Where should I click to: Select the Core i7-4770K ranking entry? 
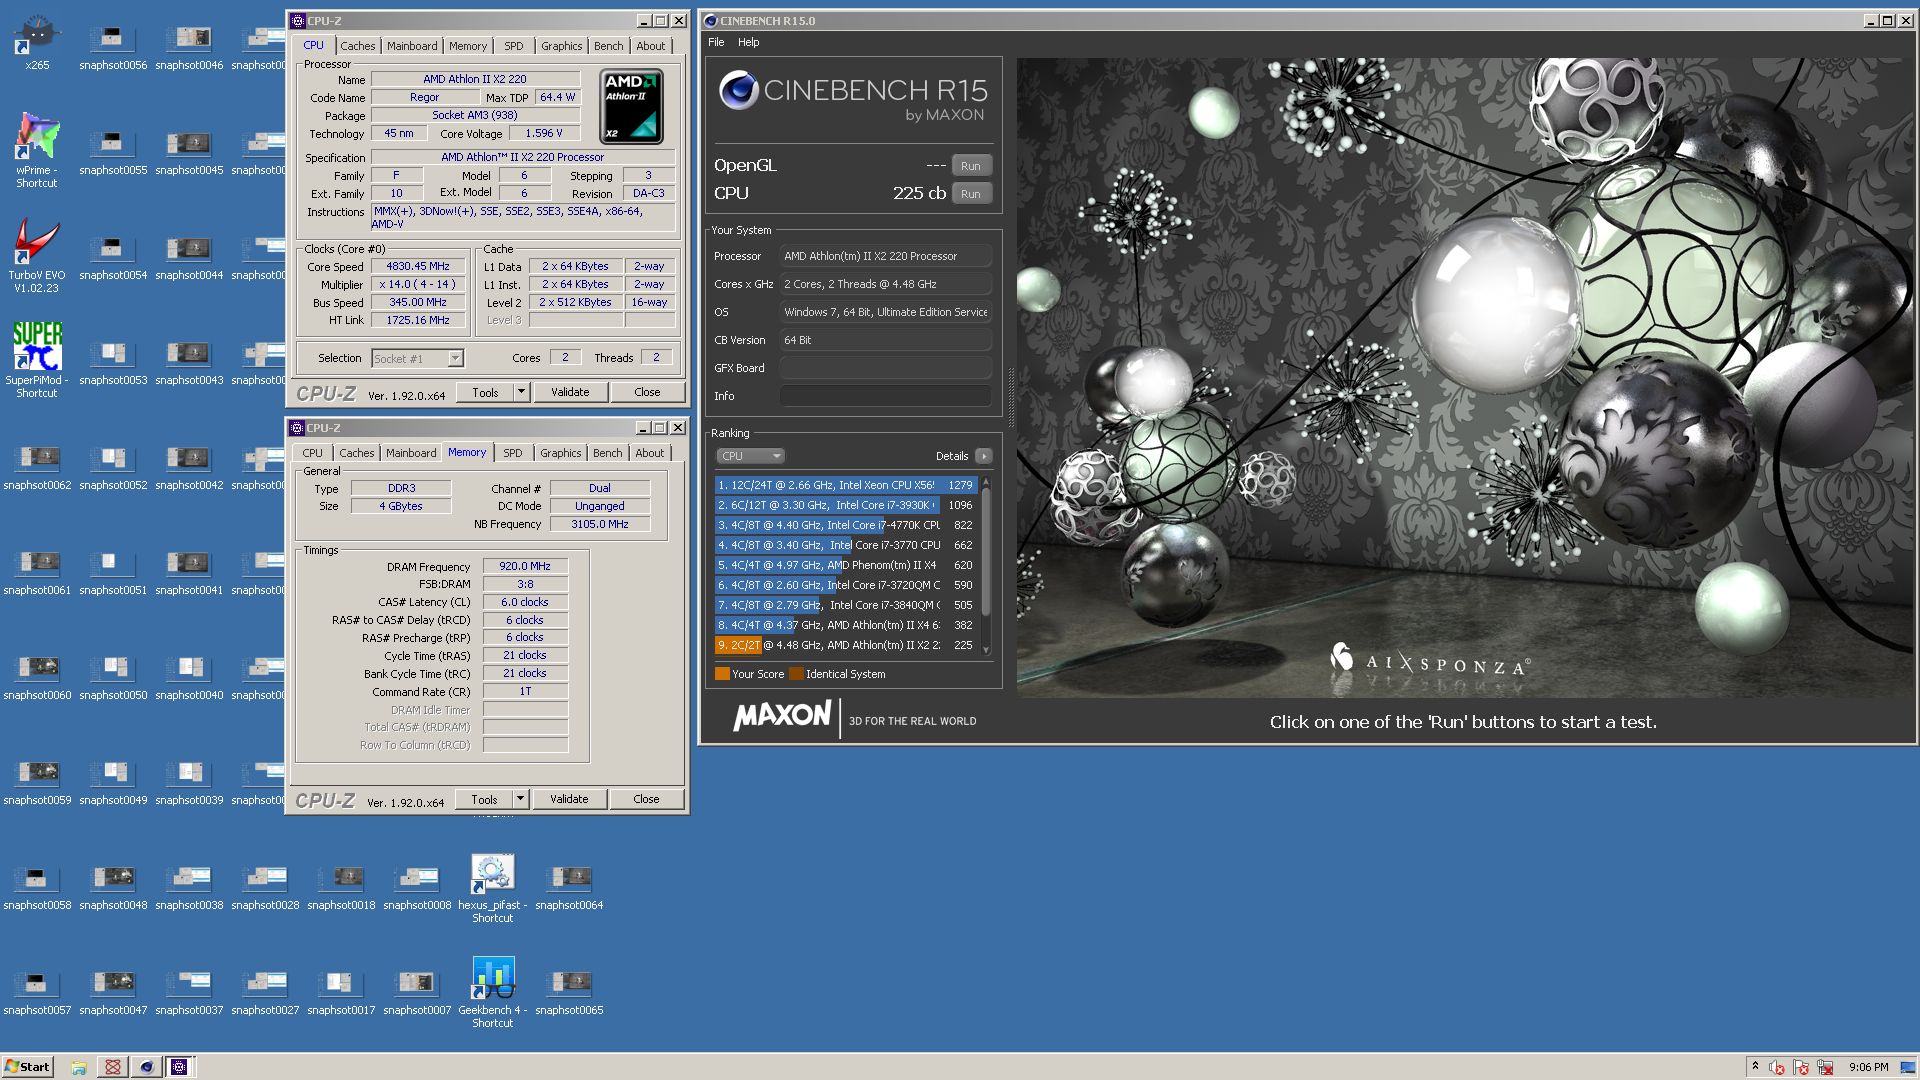(x=845, y=525)
